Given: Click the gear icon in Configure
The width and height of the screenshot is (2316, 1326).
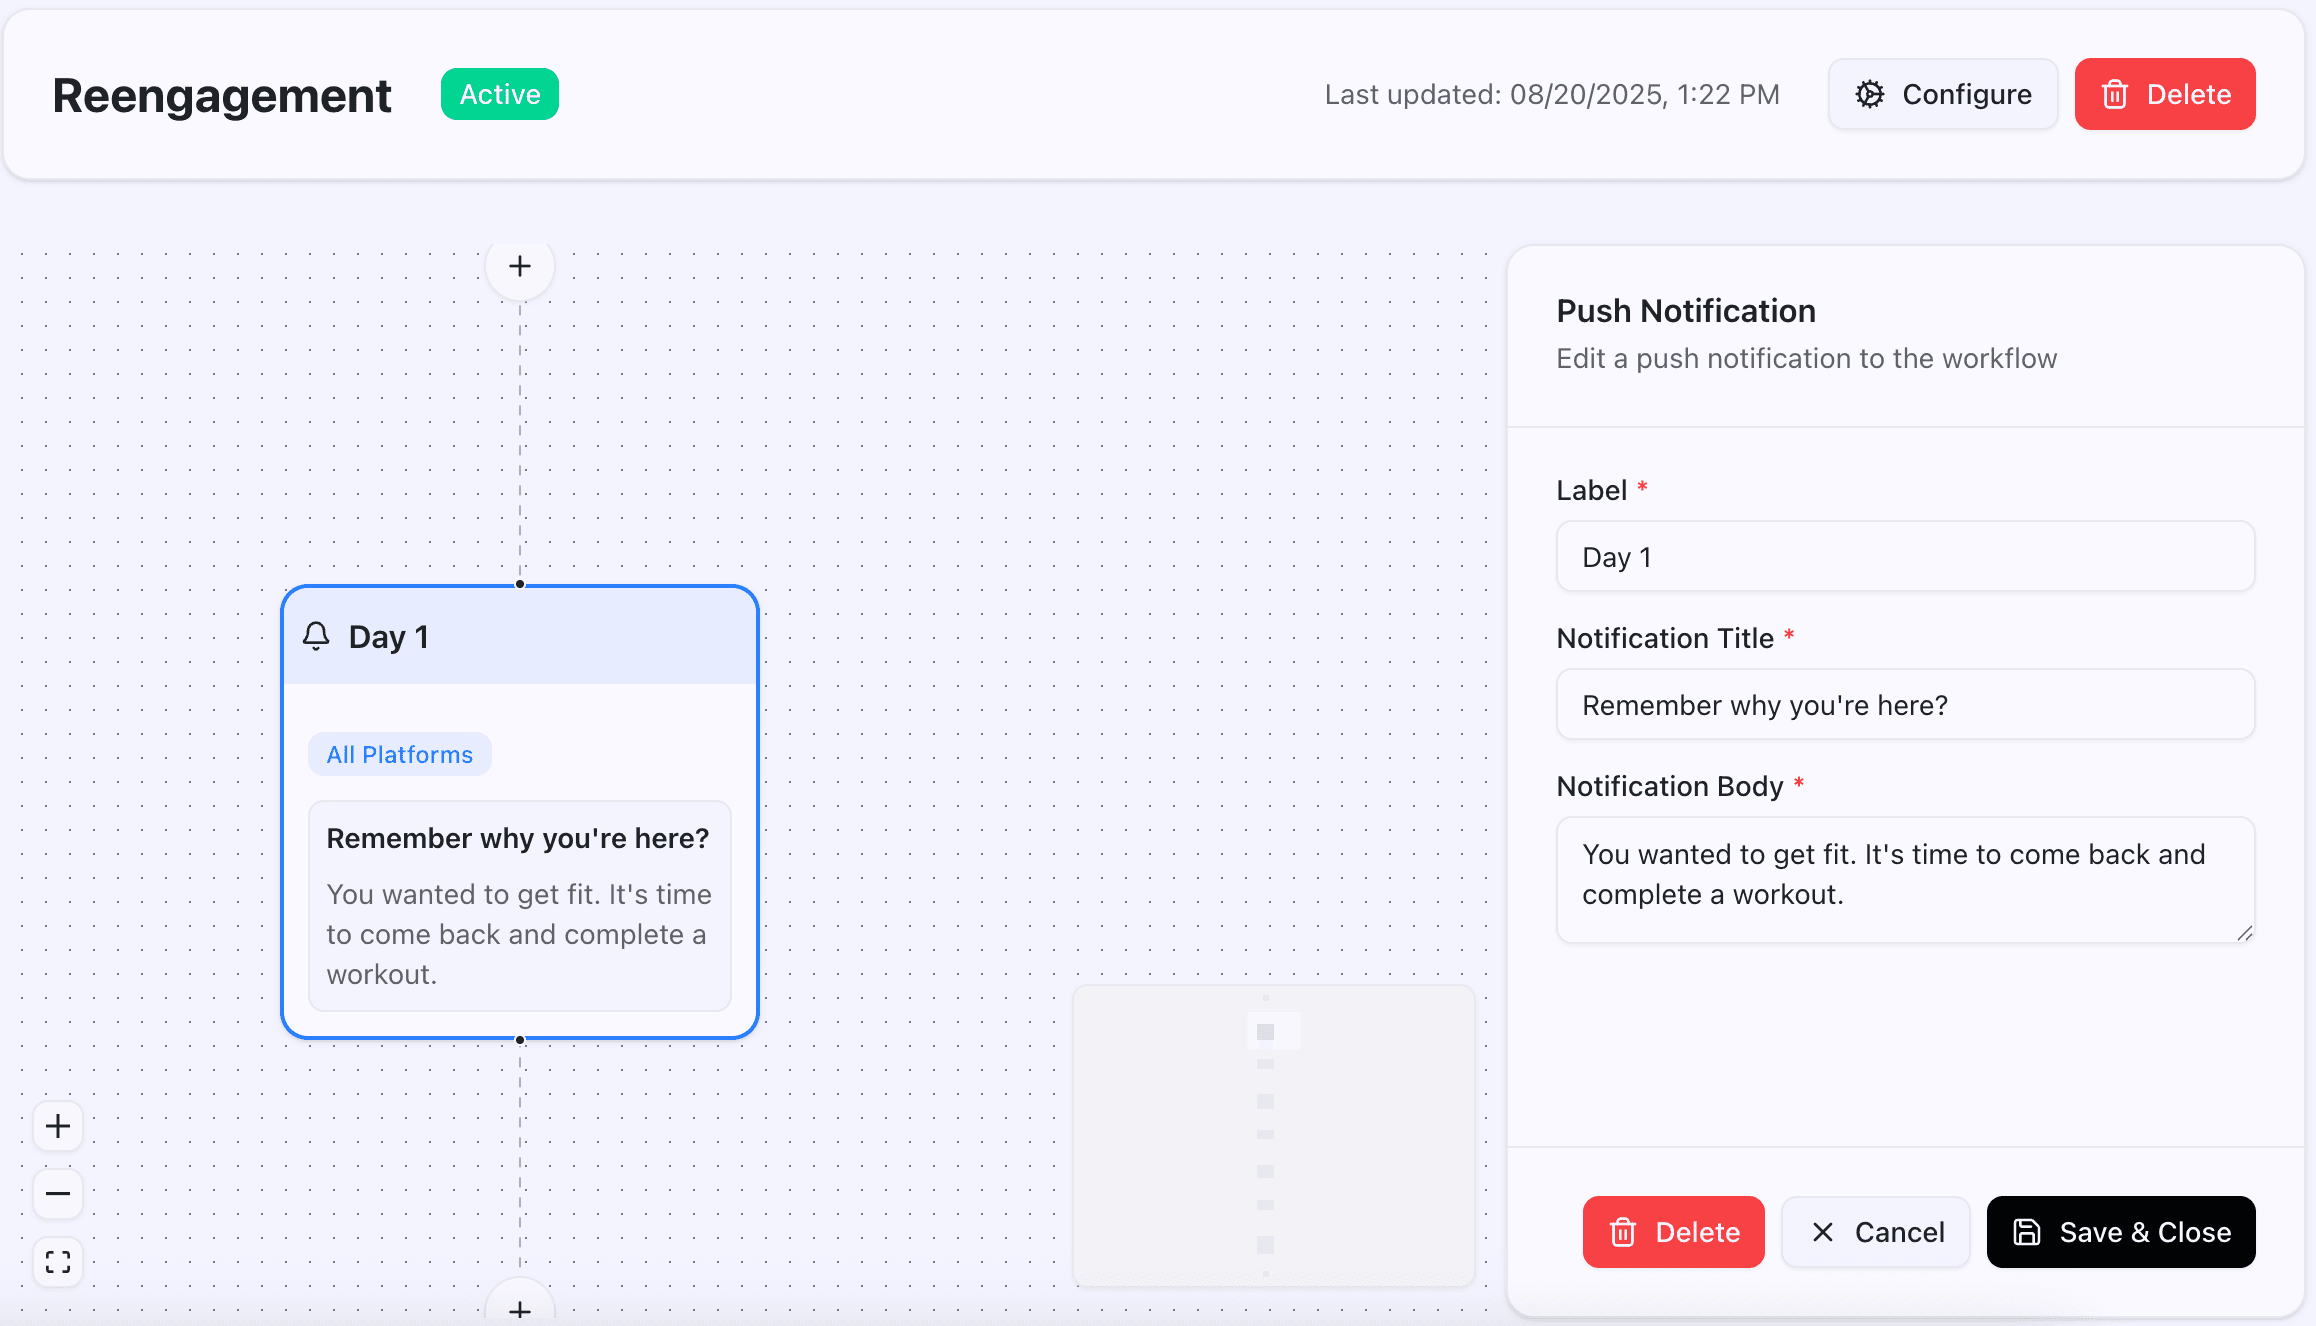Looking at the screenshot, I should click(1869, 94).
